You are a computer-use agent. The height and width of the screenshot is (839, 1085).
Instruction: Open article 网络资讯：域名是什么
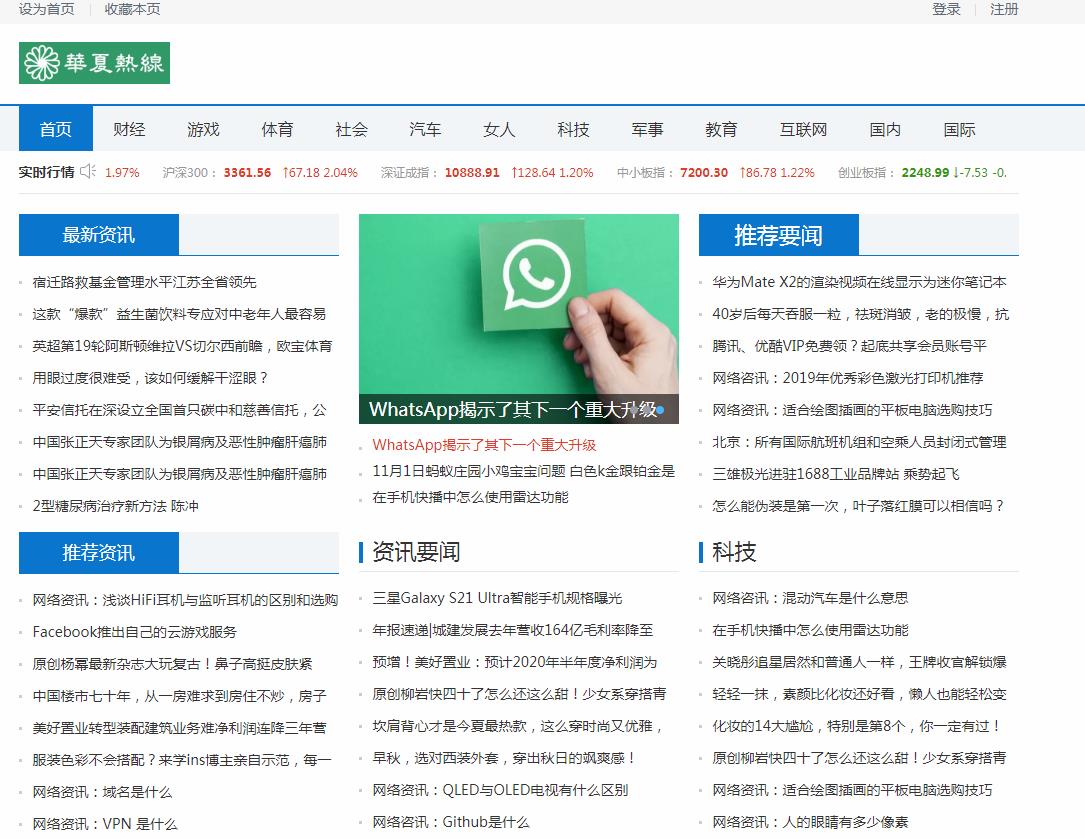tap(102, 791)
